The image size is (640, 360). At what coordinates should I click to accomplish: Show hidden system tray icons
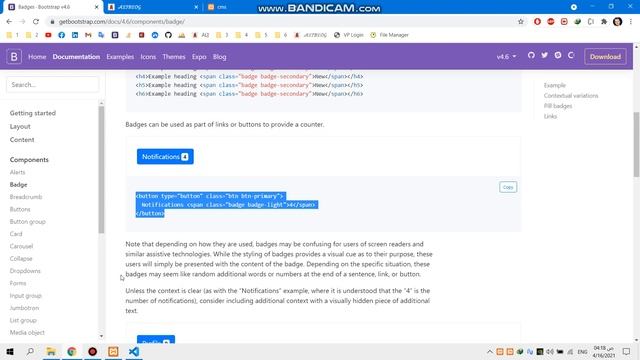490,351
